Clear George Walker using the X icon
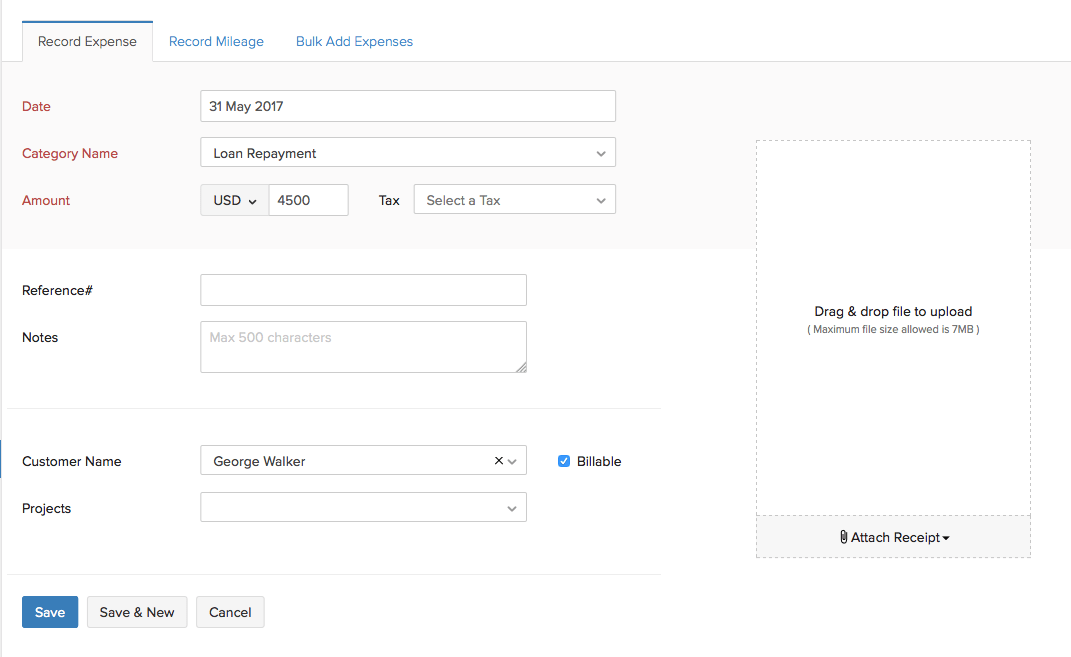This screenshot has width=1071, height=657. (x=499, y=461)
